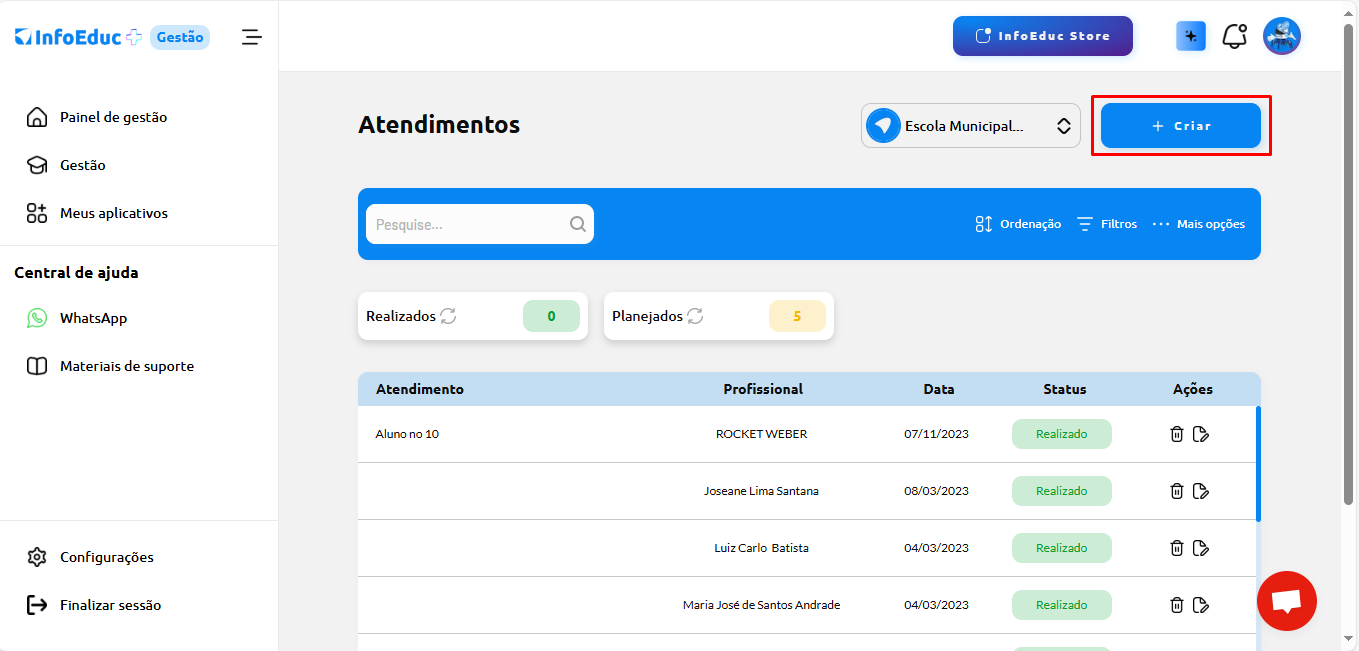Click professional name Maria José de Santos Andrade
The image size is (1359, 651).
(x=761, y=605)
